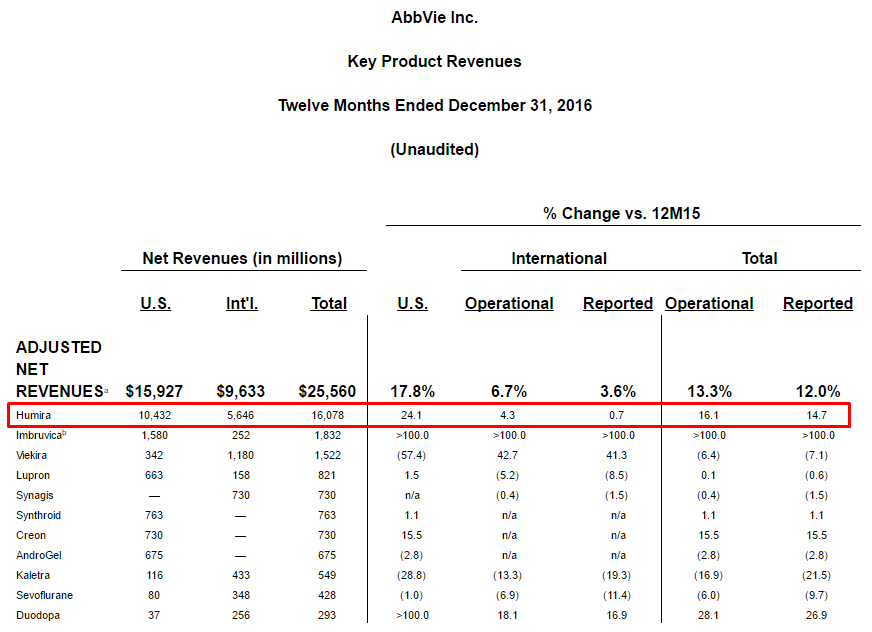
Task: Click the AndroGel product name
Action: coord(38,555)
